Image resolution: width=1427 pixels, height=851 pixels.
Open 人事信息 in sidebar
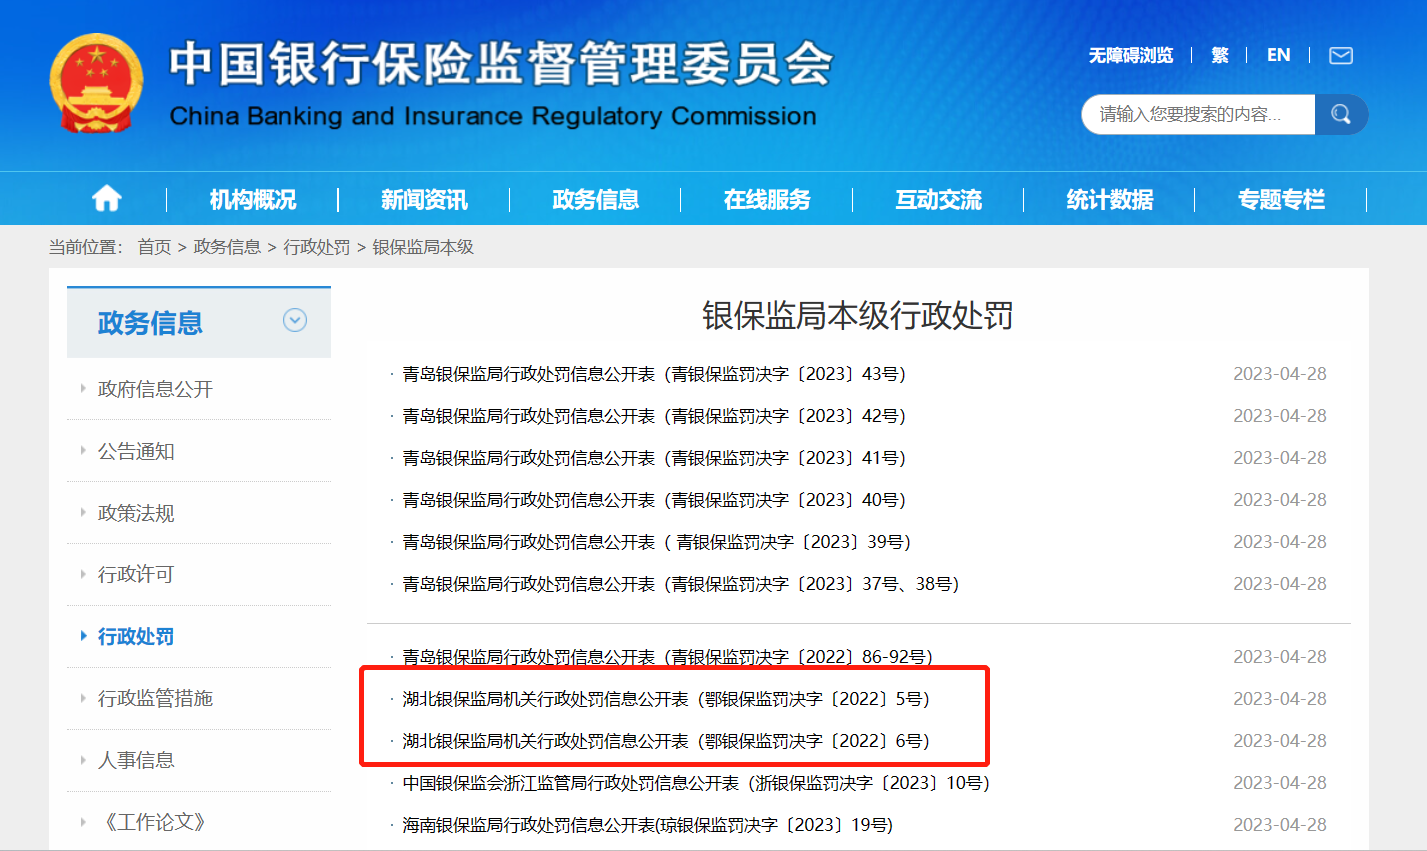click(x=136, y=760)
